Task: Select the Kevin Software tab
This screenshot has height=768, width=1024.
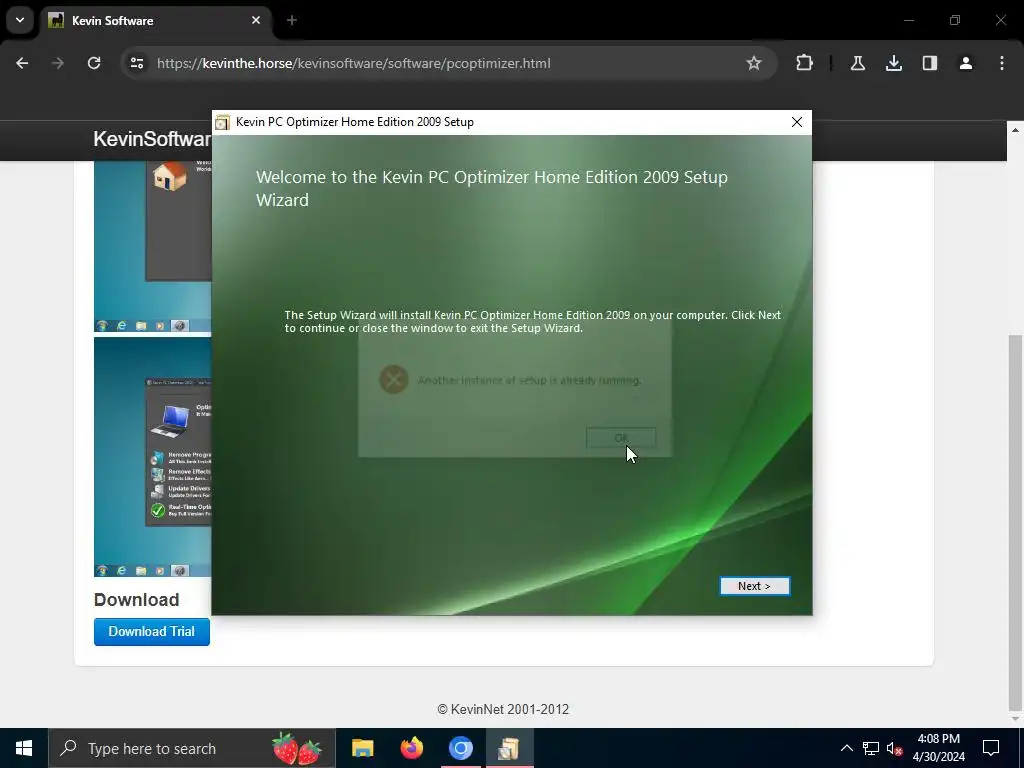Action: click(157, 21)
